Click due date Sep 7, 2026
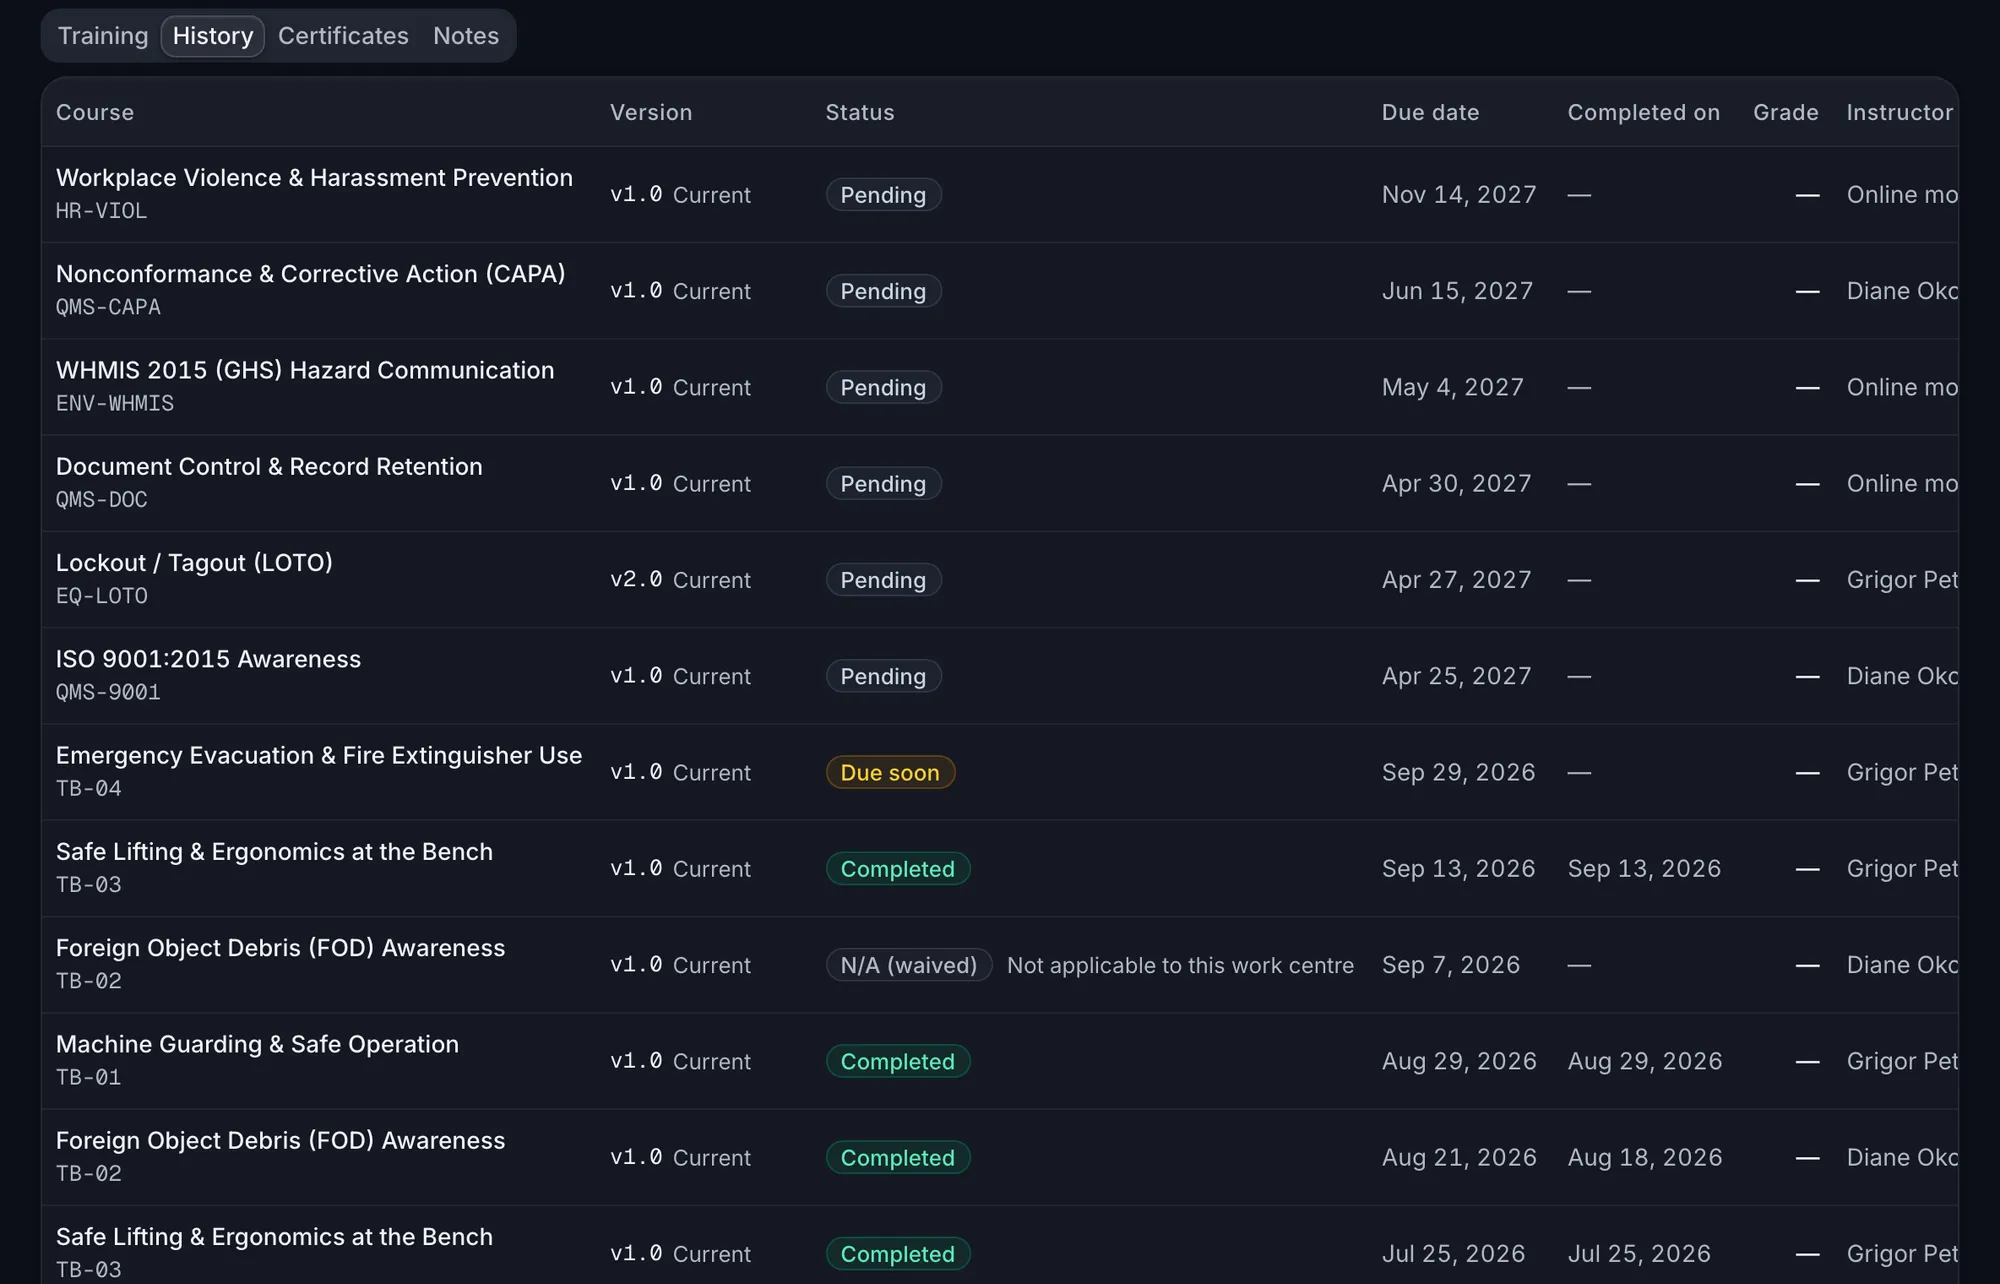The height and width of the screenshot is (1284, 2000). 1451,965
